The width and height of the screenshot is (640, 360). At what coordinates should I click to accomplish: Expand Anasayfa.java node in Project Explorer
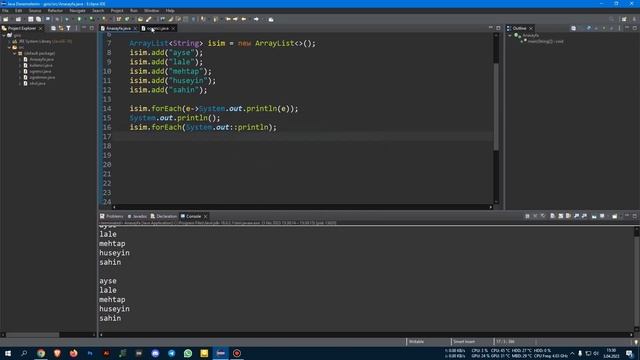tap(20, 60)
